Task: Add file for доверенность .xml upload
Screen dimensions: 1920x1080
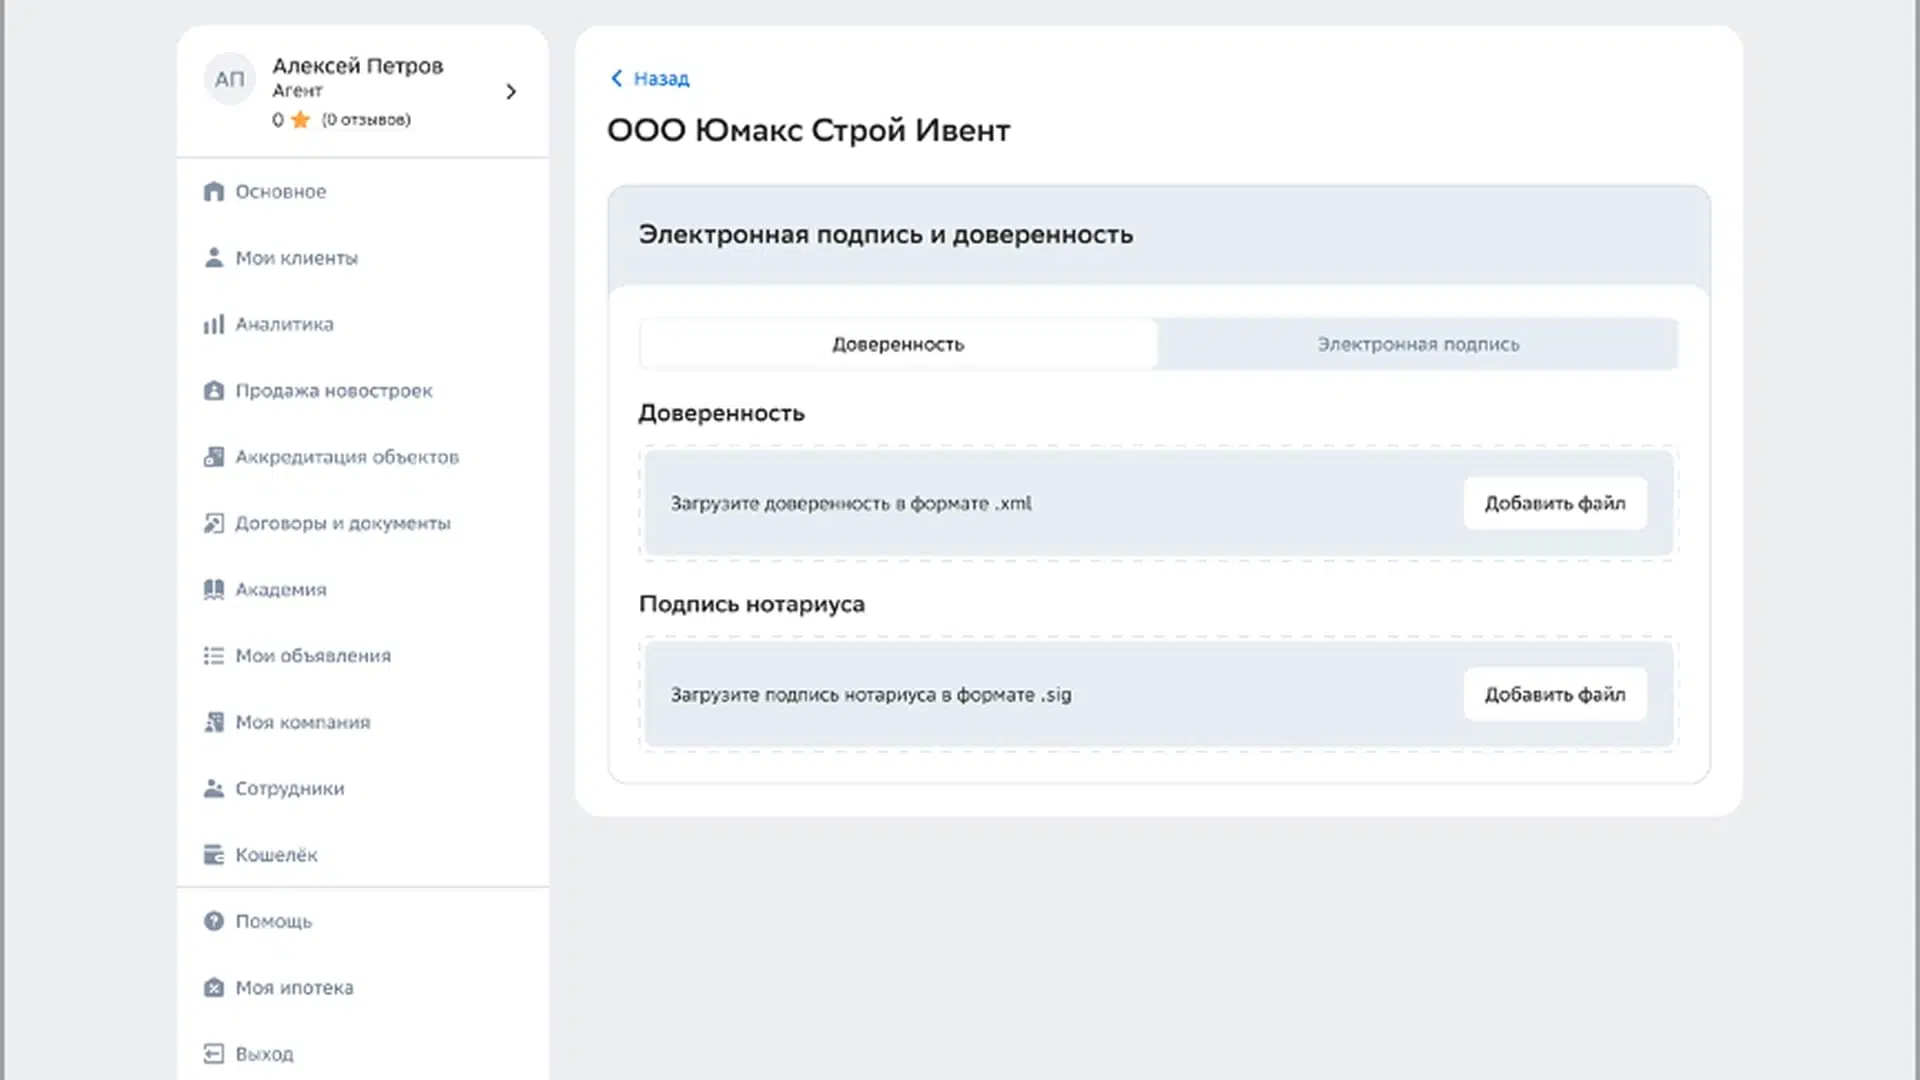Action: pos(1554,503)
